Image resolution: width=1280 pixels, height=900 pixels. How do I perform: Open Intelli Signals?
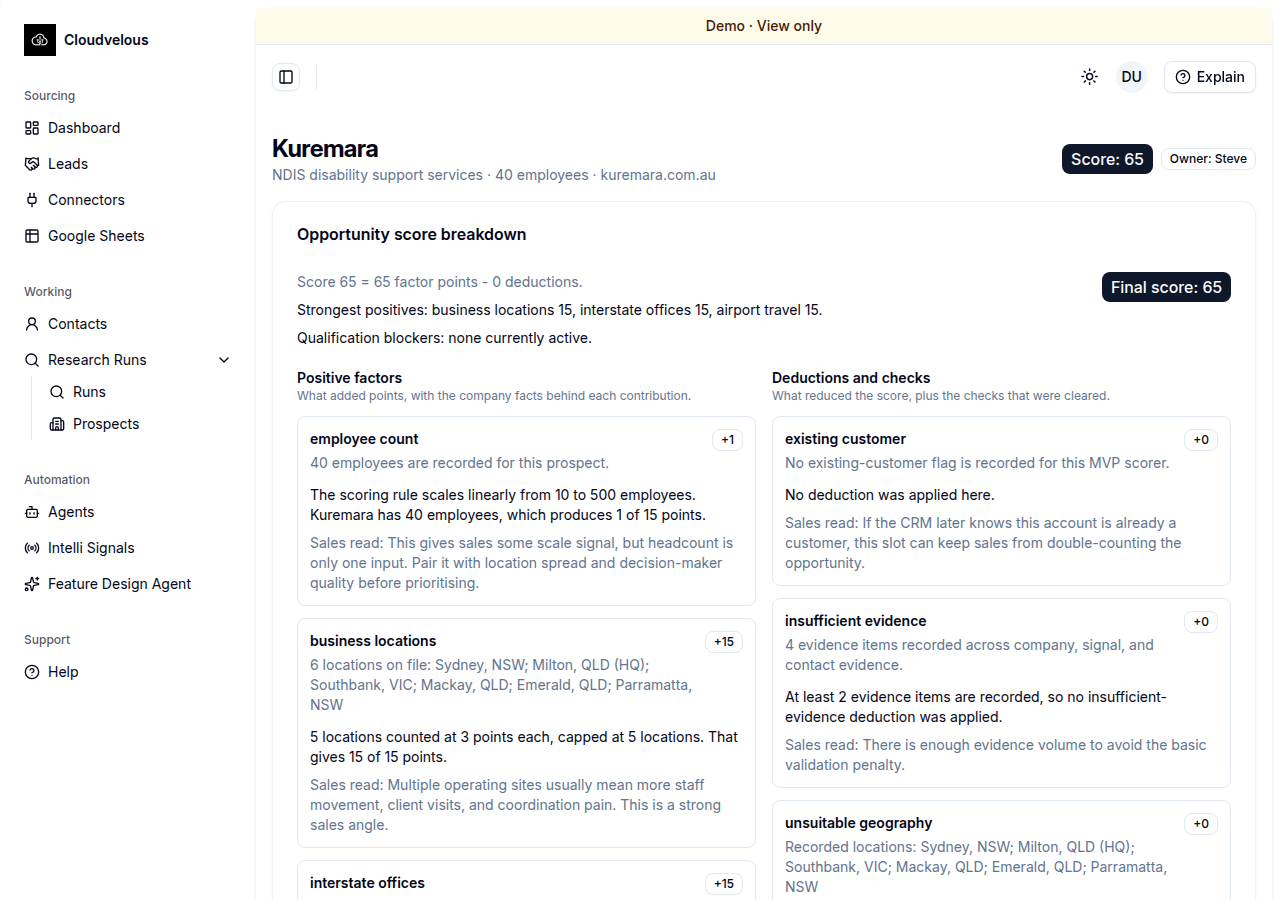128,548
